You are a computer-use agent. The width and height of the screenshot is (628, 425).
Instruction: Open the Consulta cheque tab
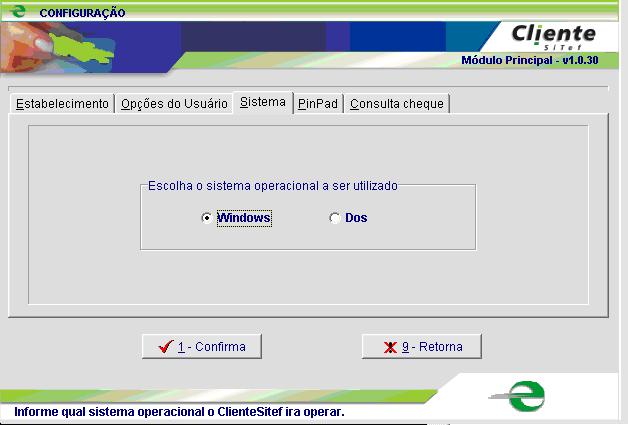[x=397, y=104]
